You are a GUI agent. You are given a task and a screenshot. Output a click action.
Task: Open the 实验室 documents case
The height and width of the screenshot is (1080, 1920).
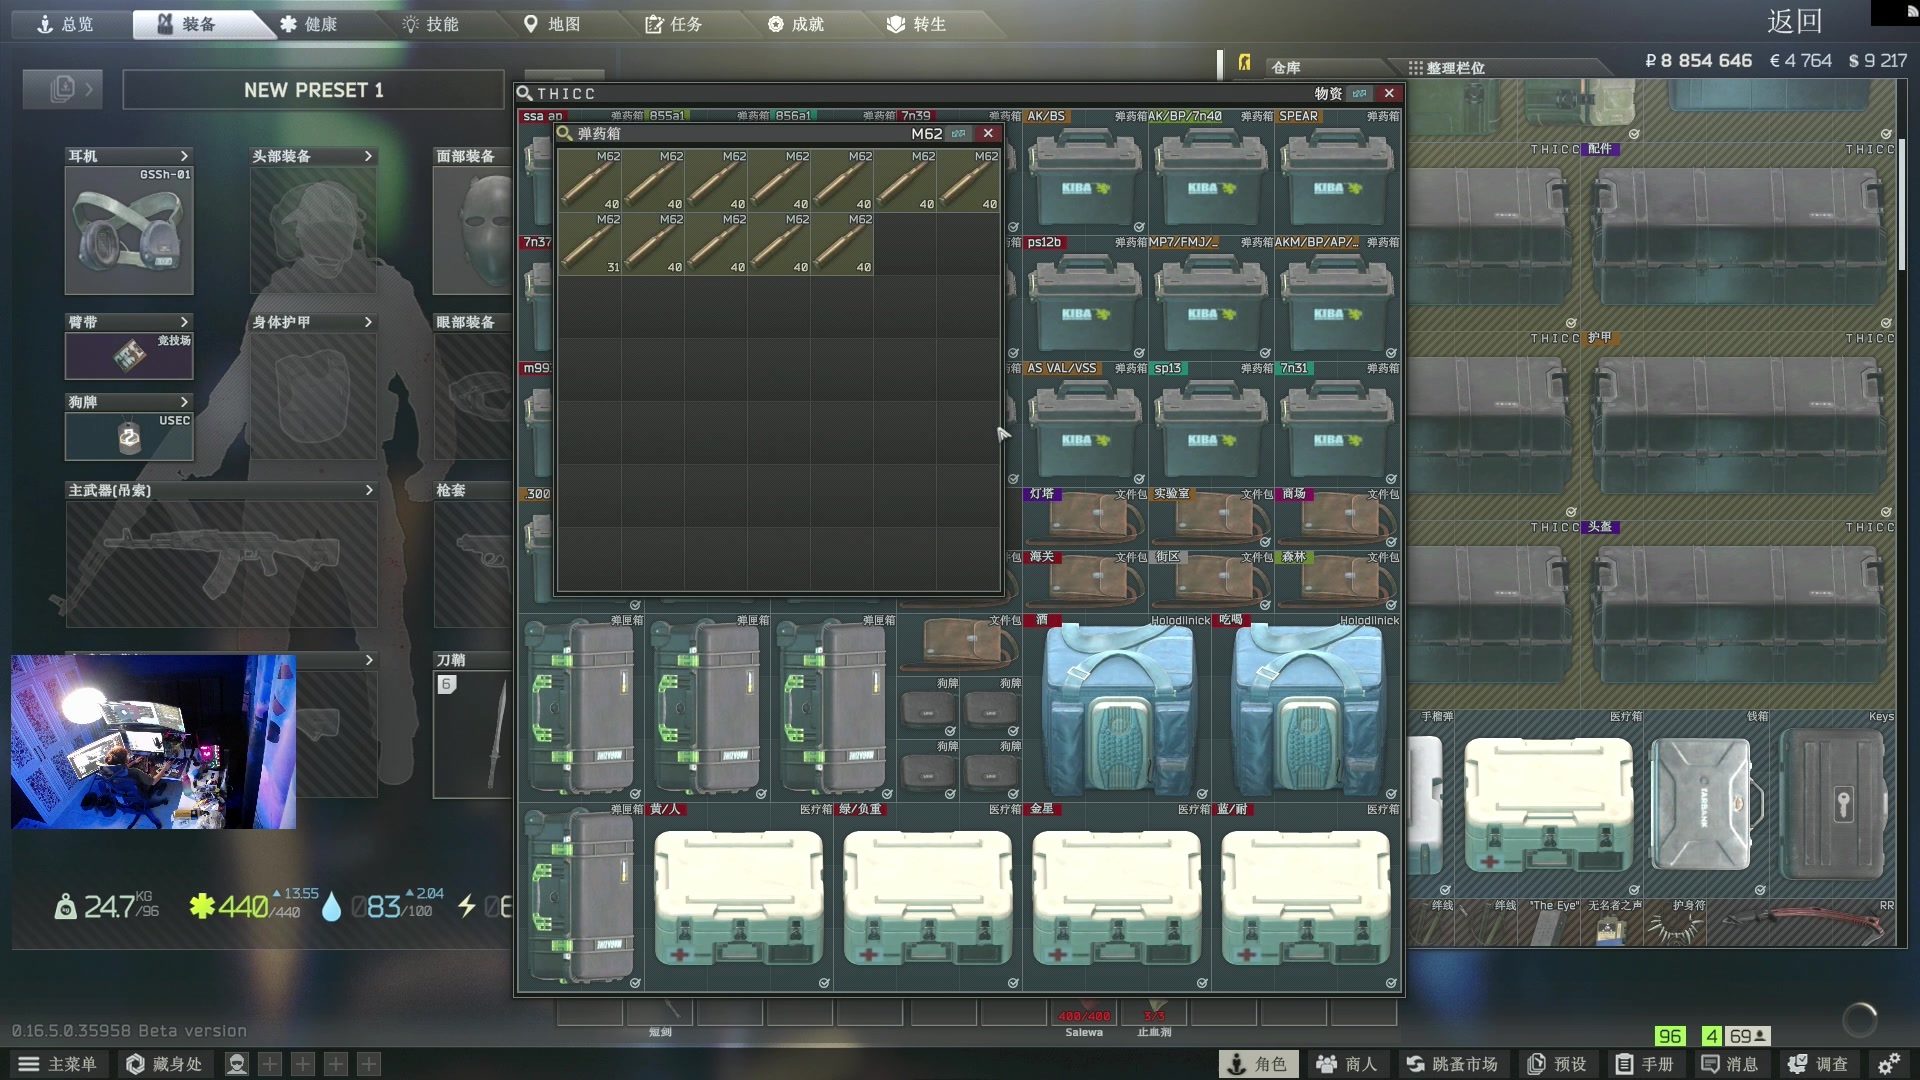pyautogui.click(x=1211, y=519)
